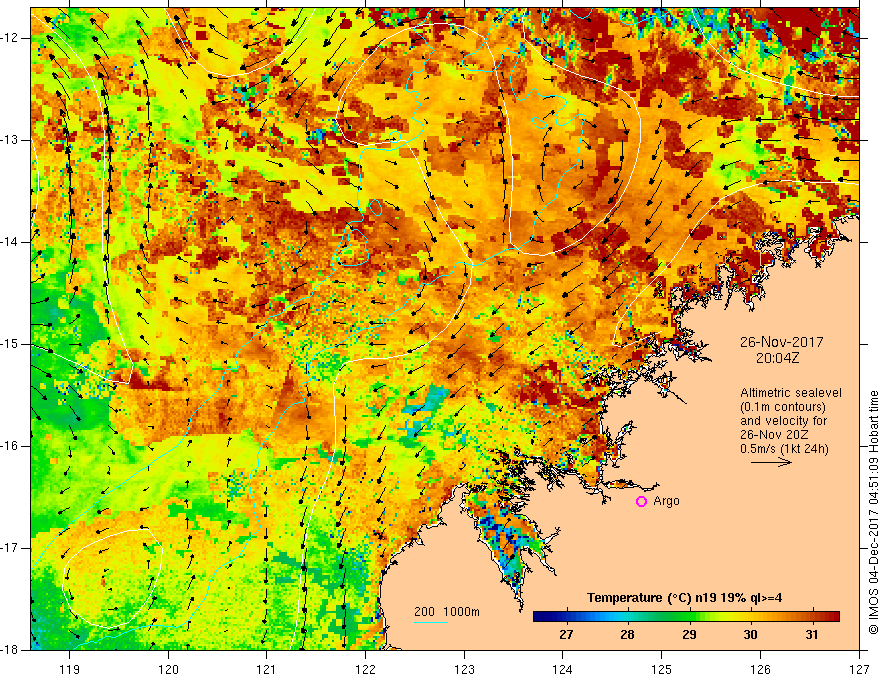Click the magenta Argo float marker
This screenshot has height=680, width=880.
pyautogui.click(x=641, y=502)
